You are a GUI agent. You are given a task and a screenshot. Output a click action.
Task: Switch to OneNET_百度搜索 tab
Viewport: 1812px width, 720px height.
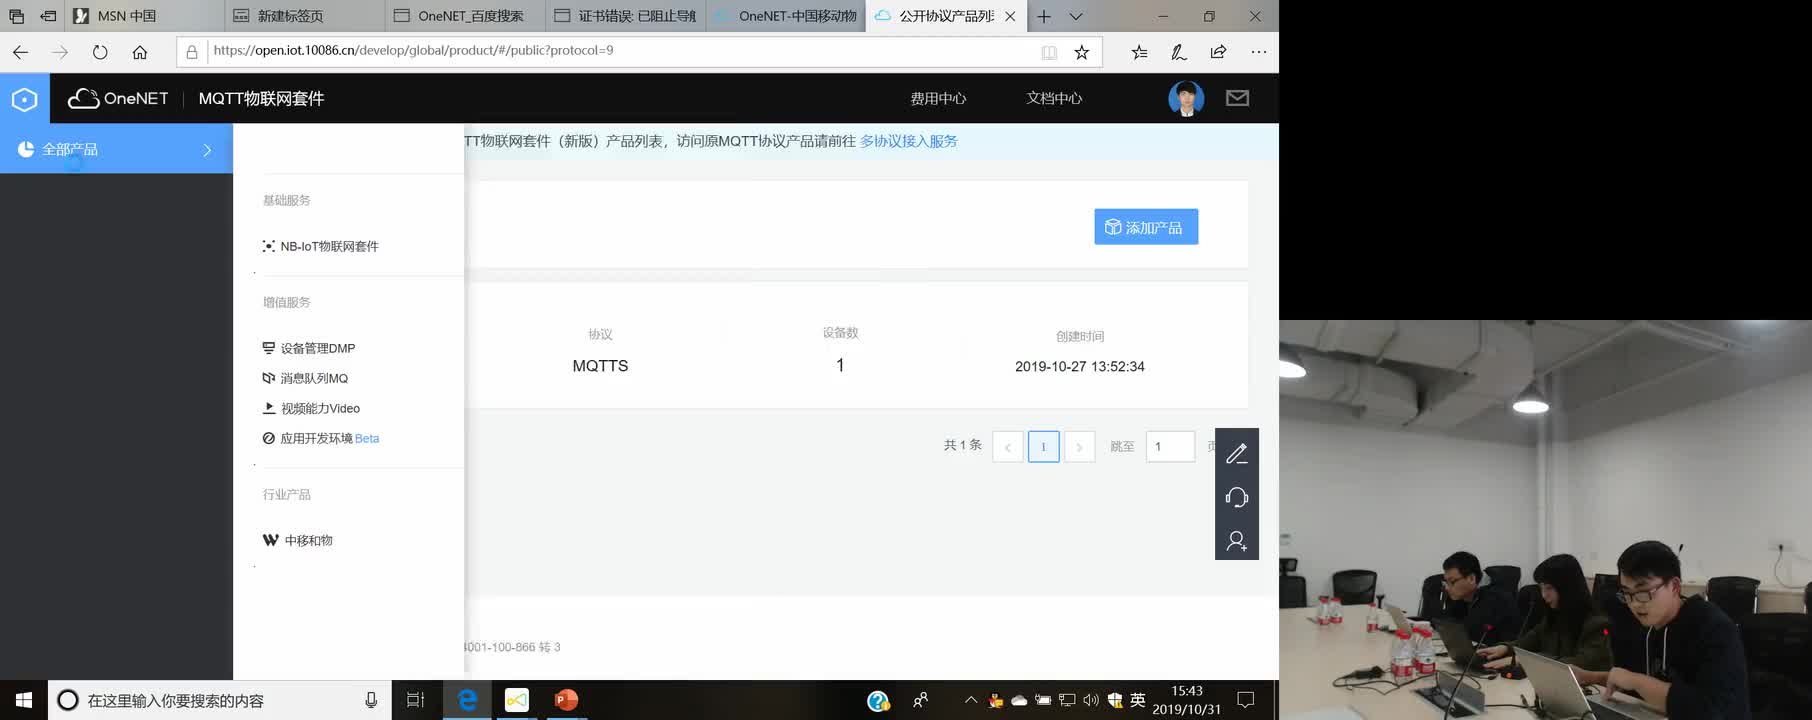pyautogui.click(x=465, y=16)
